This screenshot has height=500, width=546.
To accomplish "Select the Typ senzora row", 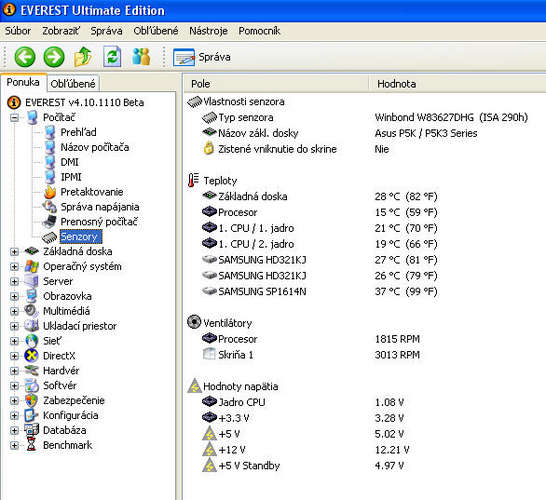I will (365, 117).
